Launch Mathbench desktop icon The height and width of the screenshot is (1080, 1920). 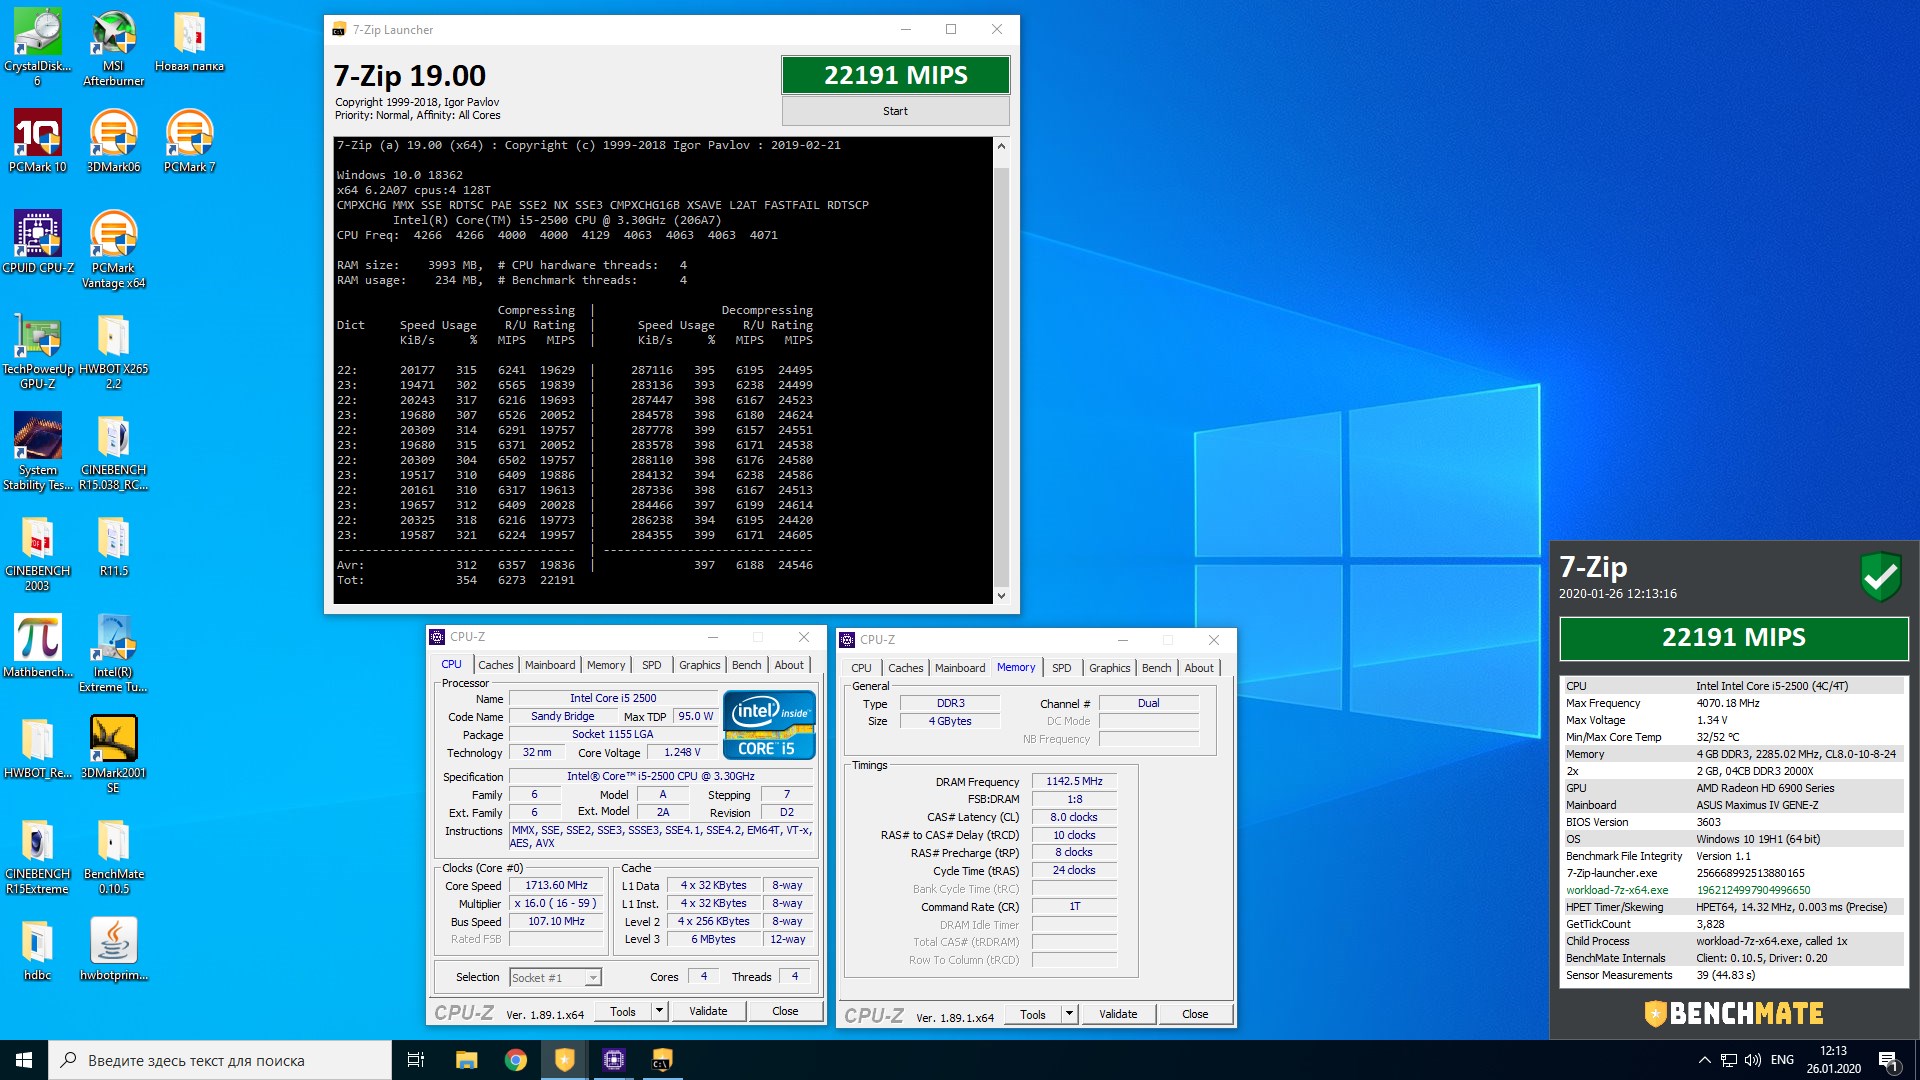(38, 646)
